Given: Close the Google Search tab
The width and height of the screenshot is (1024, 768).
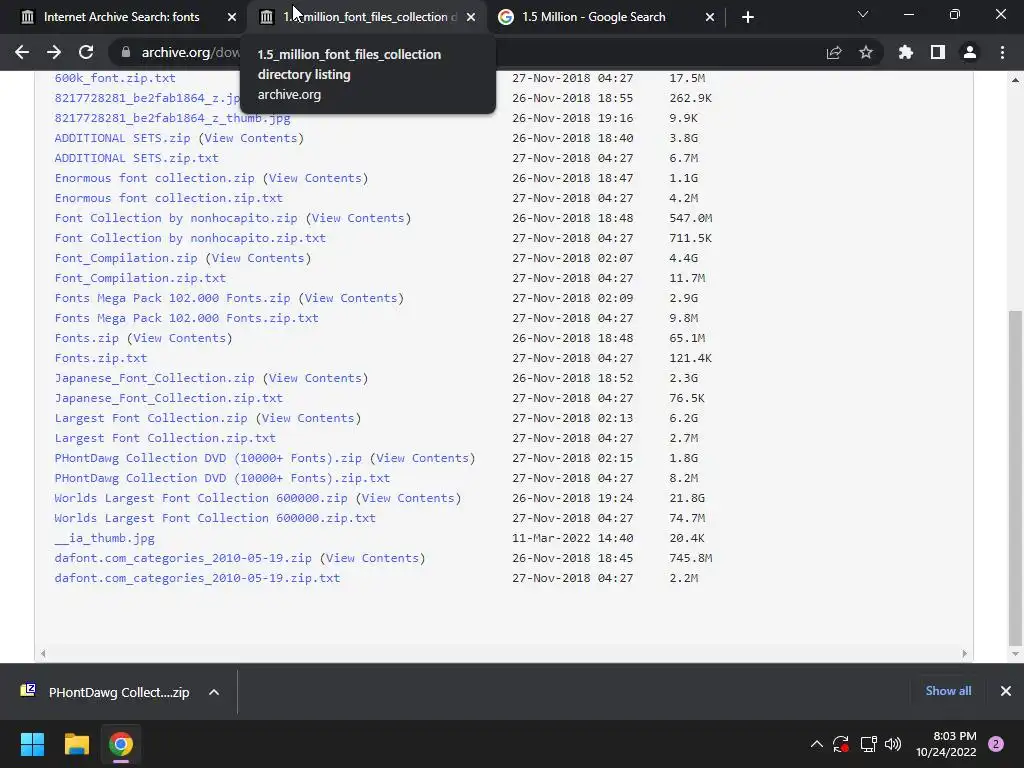Looking at the screenshot, I should pyautogui.click(x=710, y=17).
